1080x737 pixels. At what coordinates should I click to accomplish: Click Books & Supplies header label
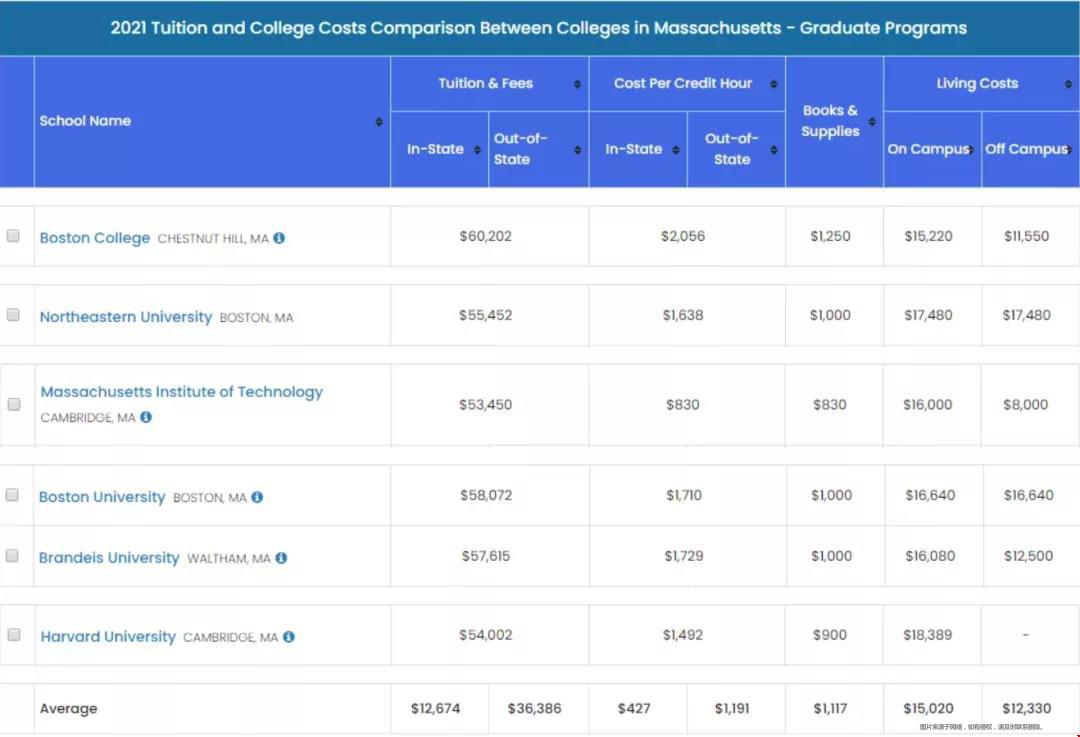point(830,121)
